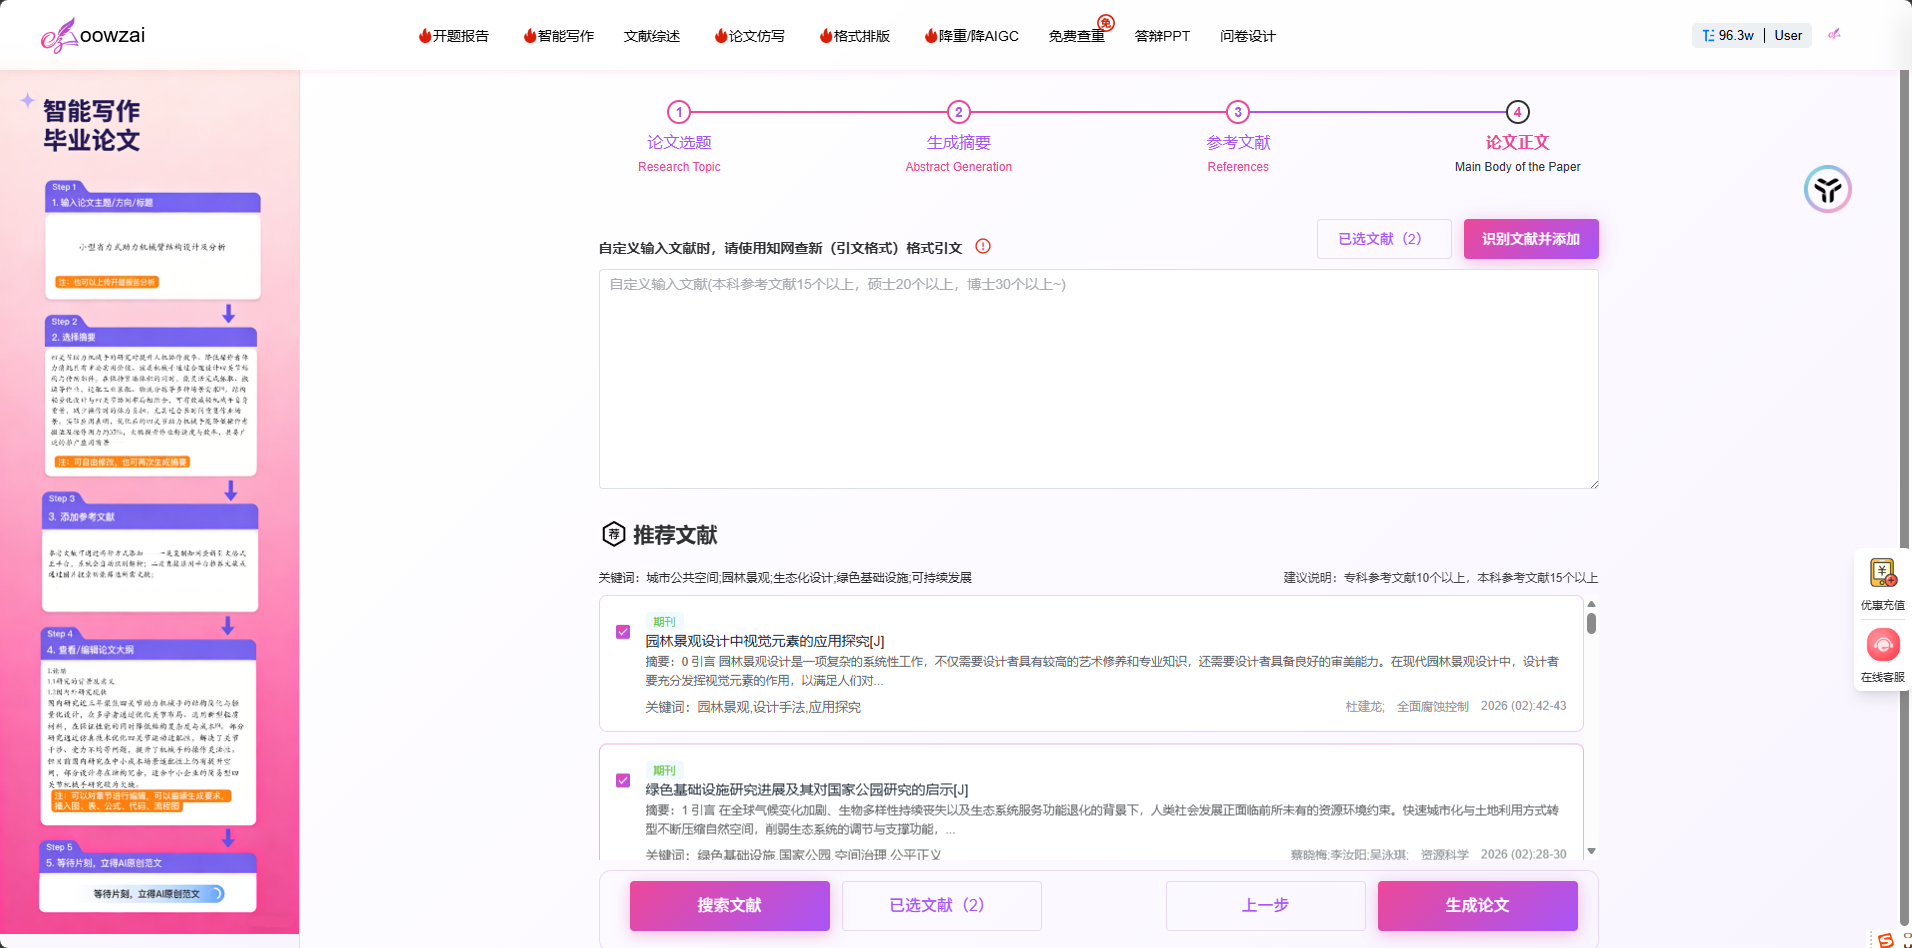Open the 优惠充值 recharge icon on the right

(x=1882, y=573)
